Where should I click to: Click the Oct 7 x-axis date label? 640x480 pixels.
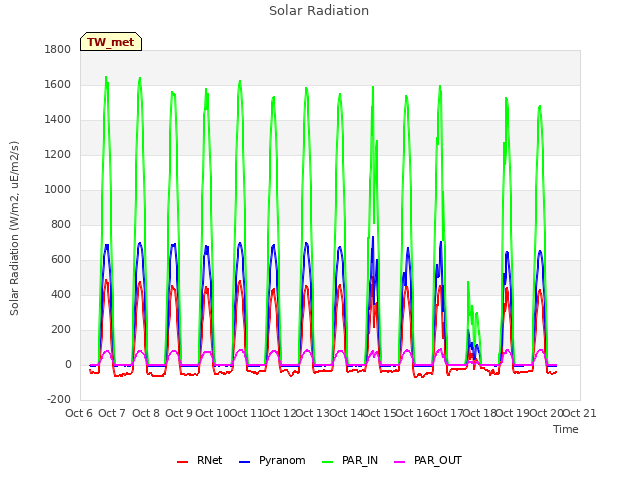click(x=112, y=413)
